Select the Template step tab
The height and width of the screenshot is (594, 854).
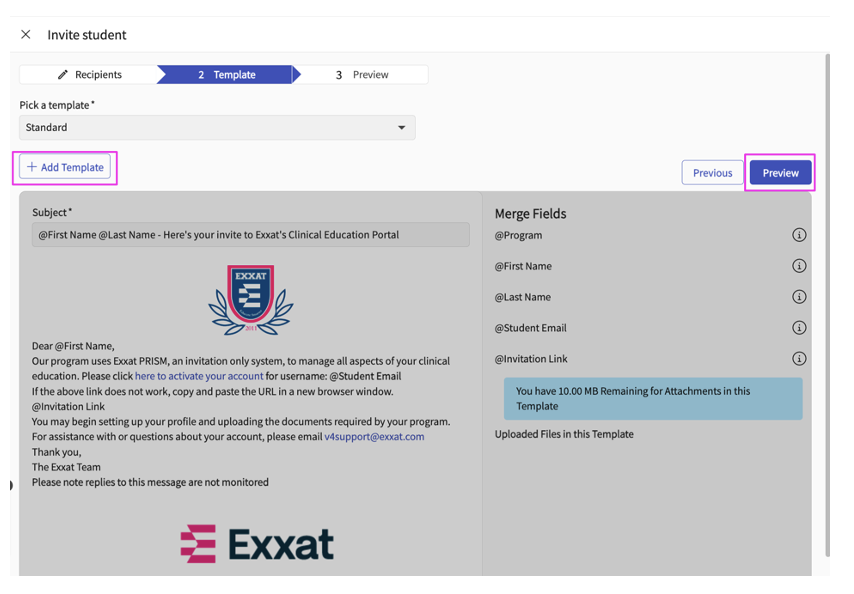pyautogui.click(x=226, y=75)
